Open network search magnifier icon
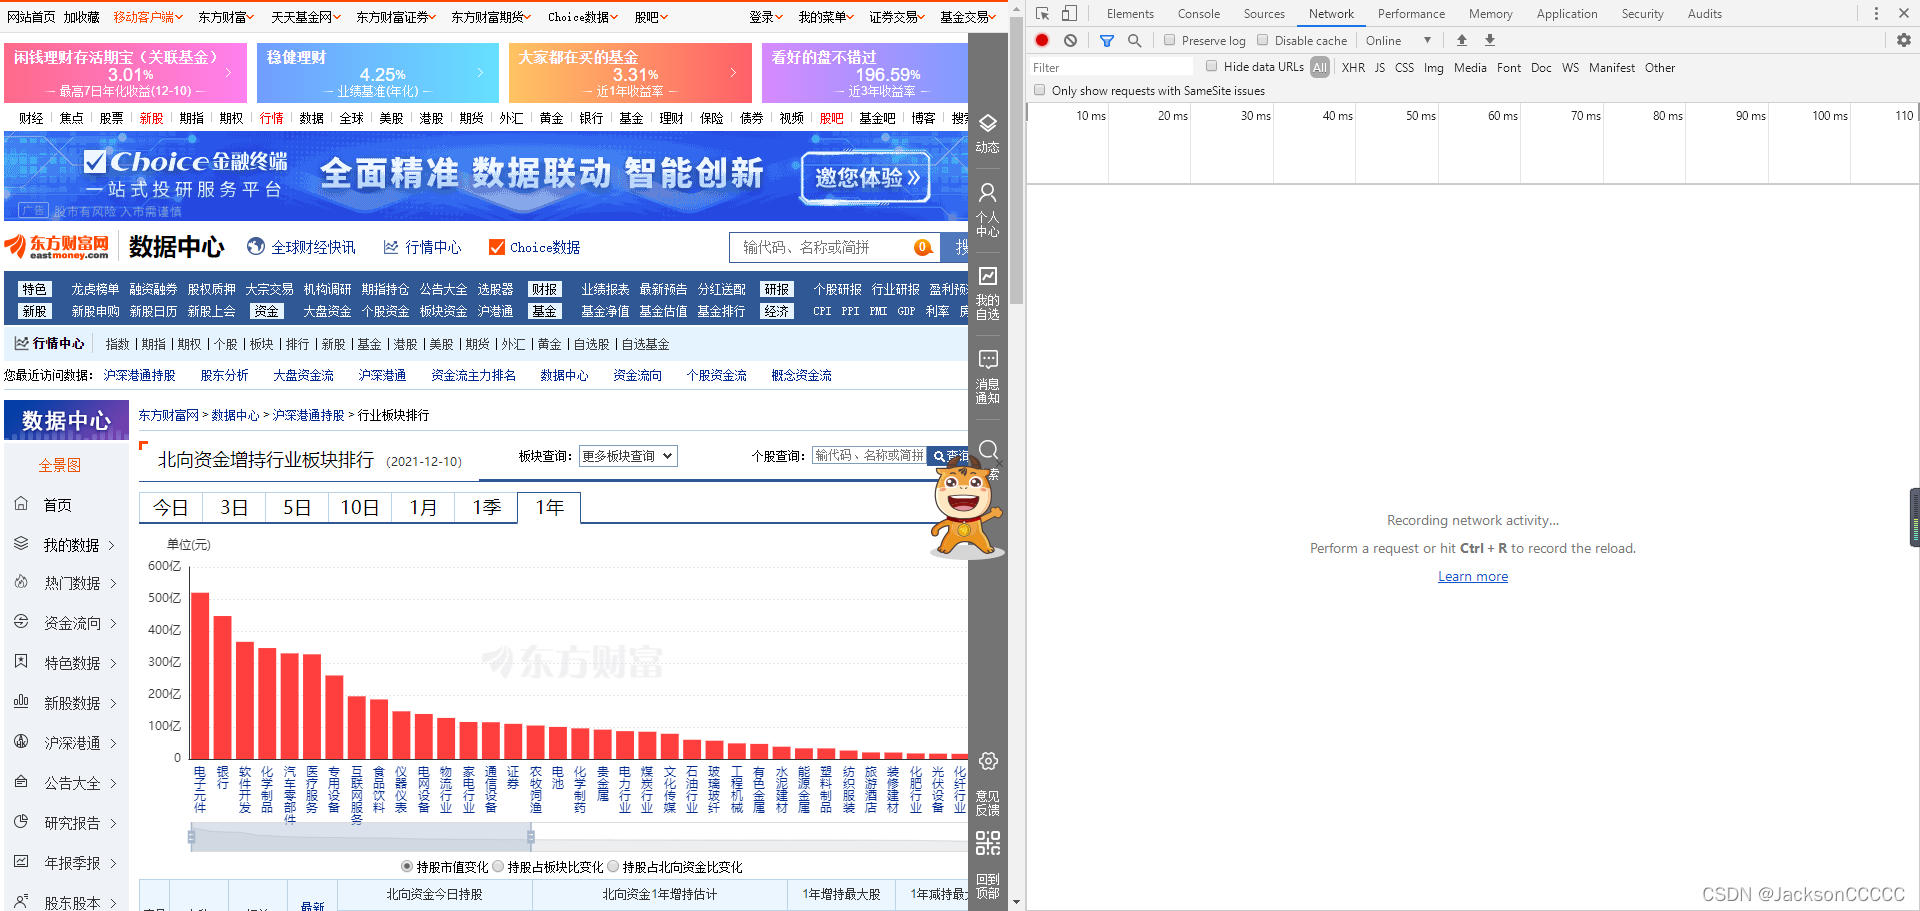Screen dimensions: 1920x911 pos(1134,40)
